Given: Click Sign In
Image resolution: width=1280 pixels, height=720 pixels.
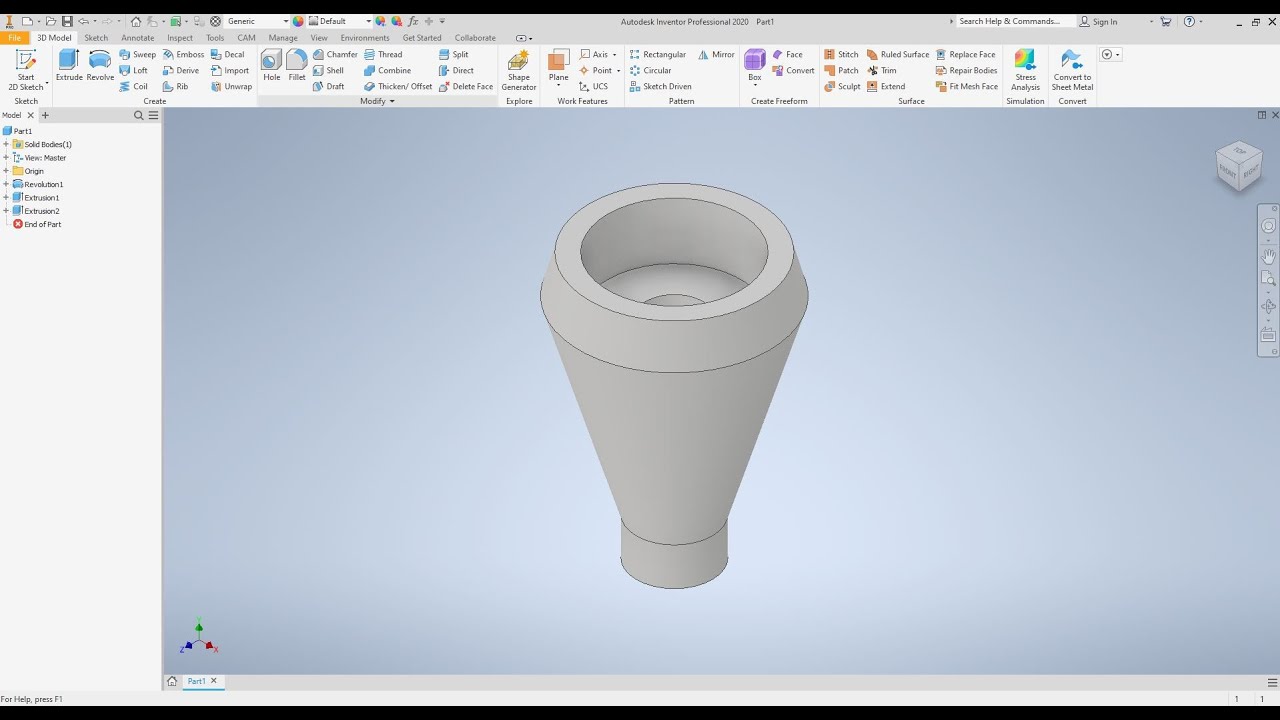Looking at the screenshot, I should coord(1099,21).
